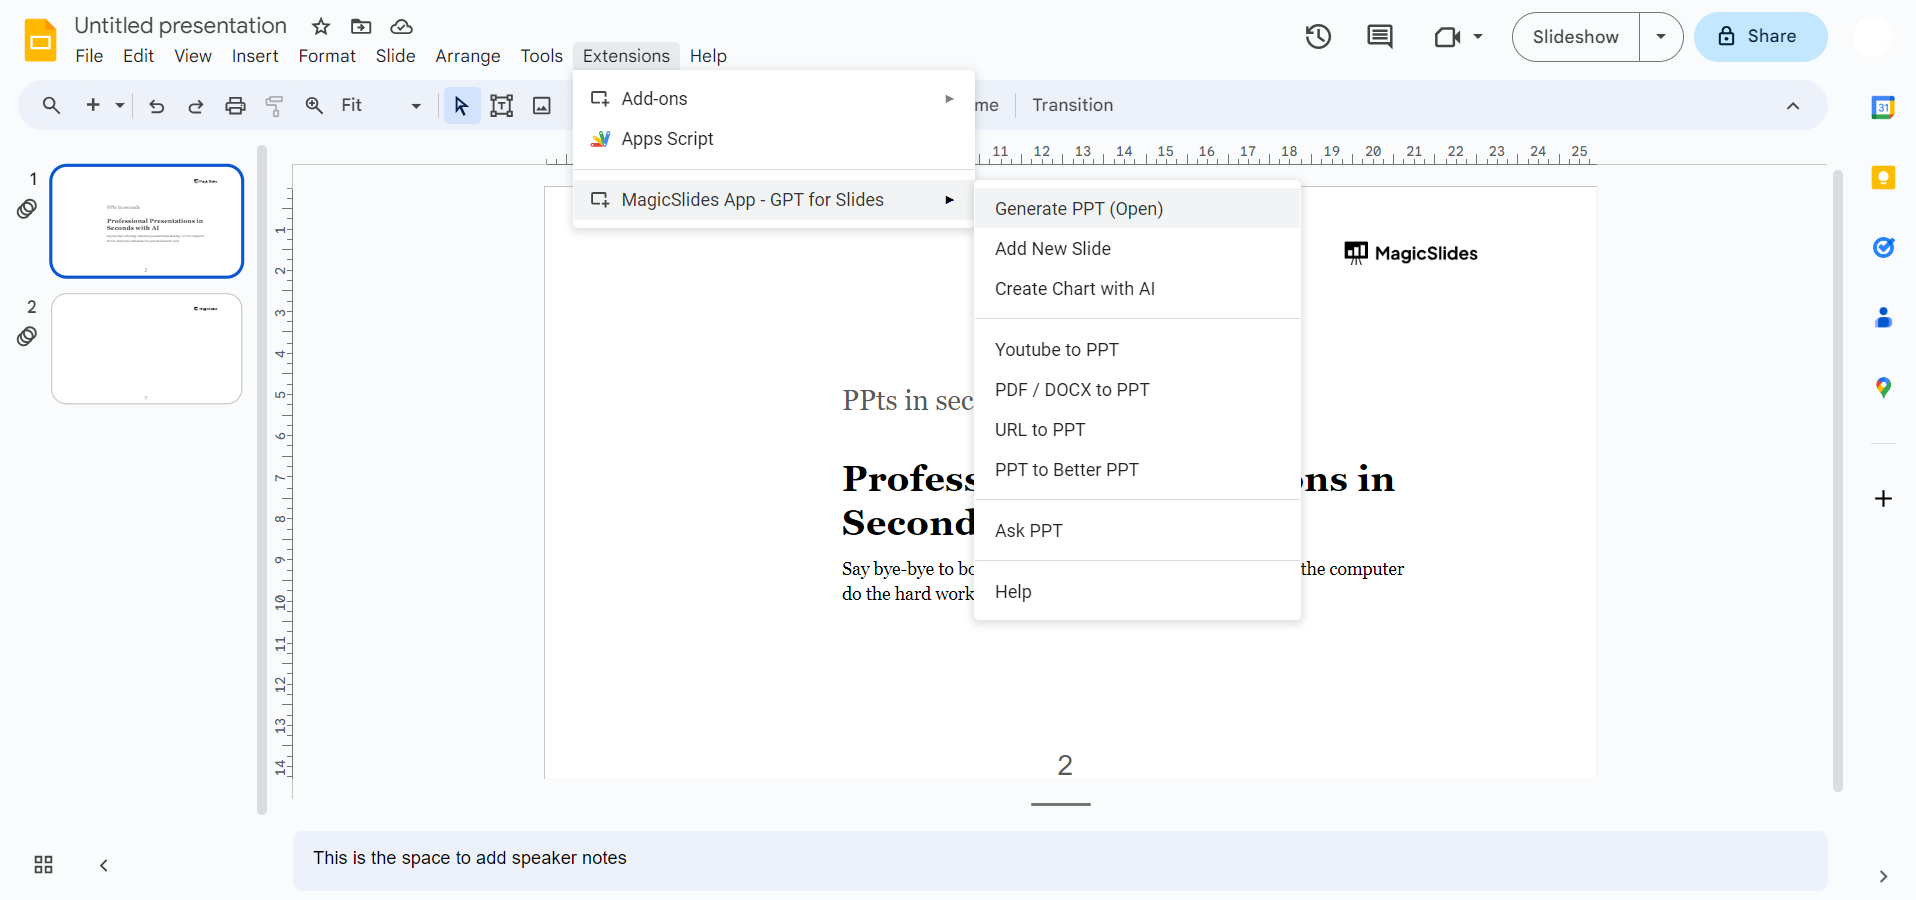Click linked-slide icon beside slide 1
Screen dimensions: 1916x900
27,209
